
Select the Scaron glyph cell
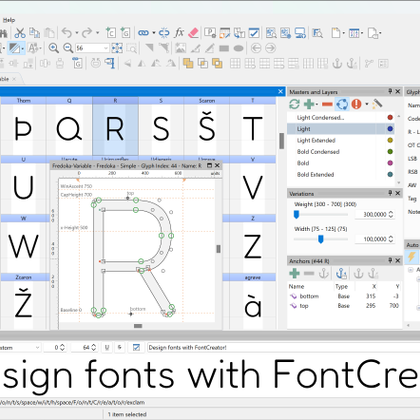click(207, 127)
